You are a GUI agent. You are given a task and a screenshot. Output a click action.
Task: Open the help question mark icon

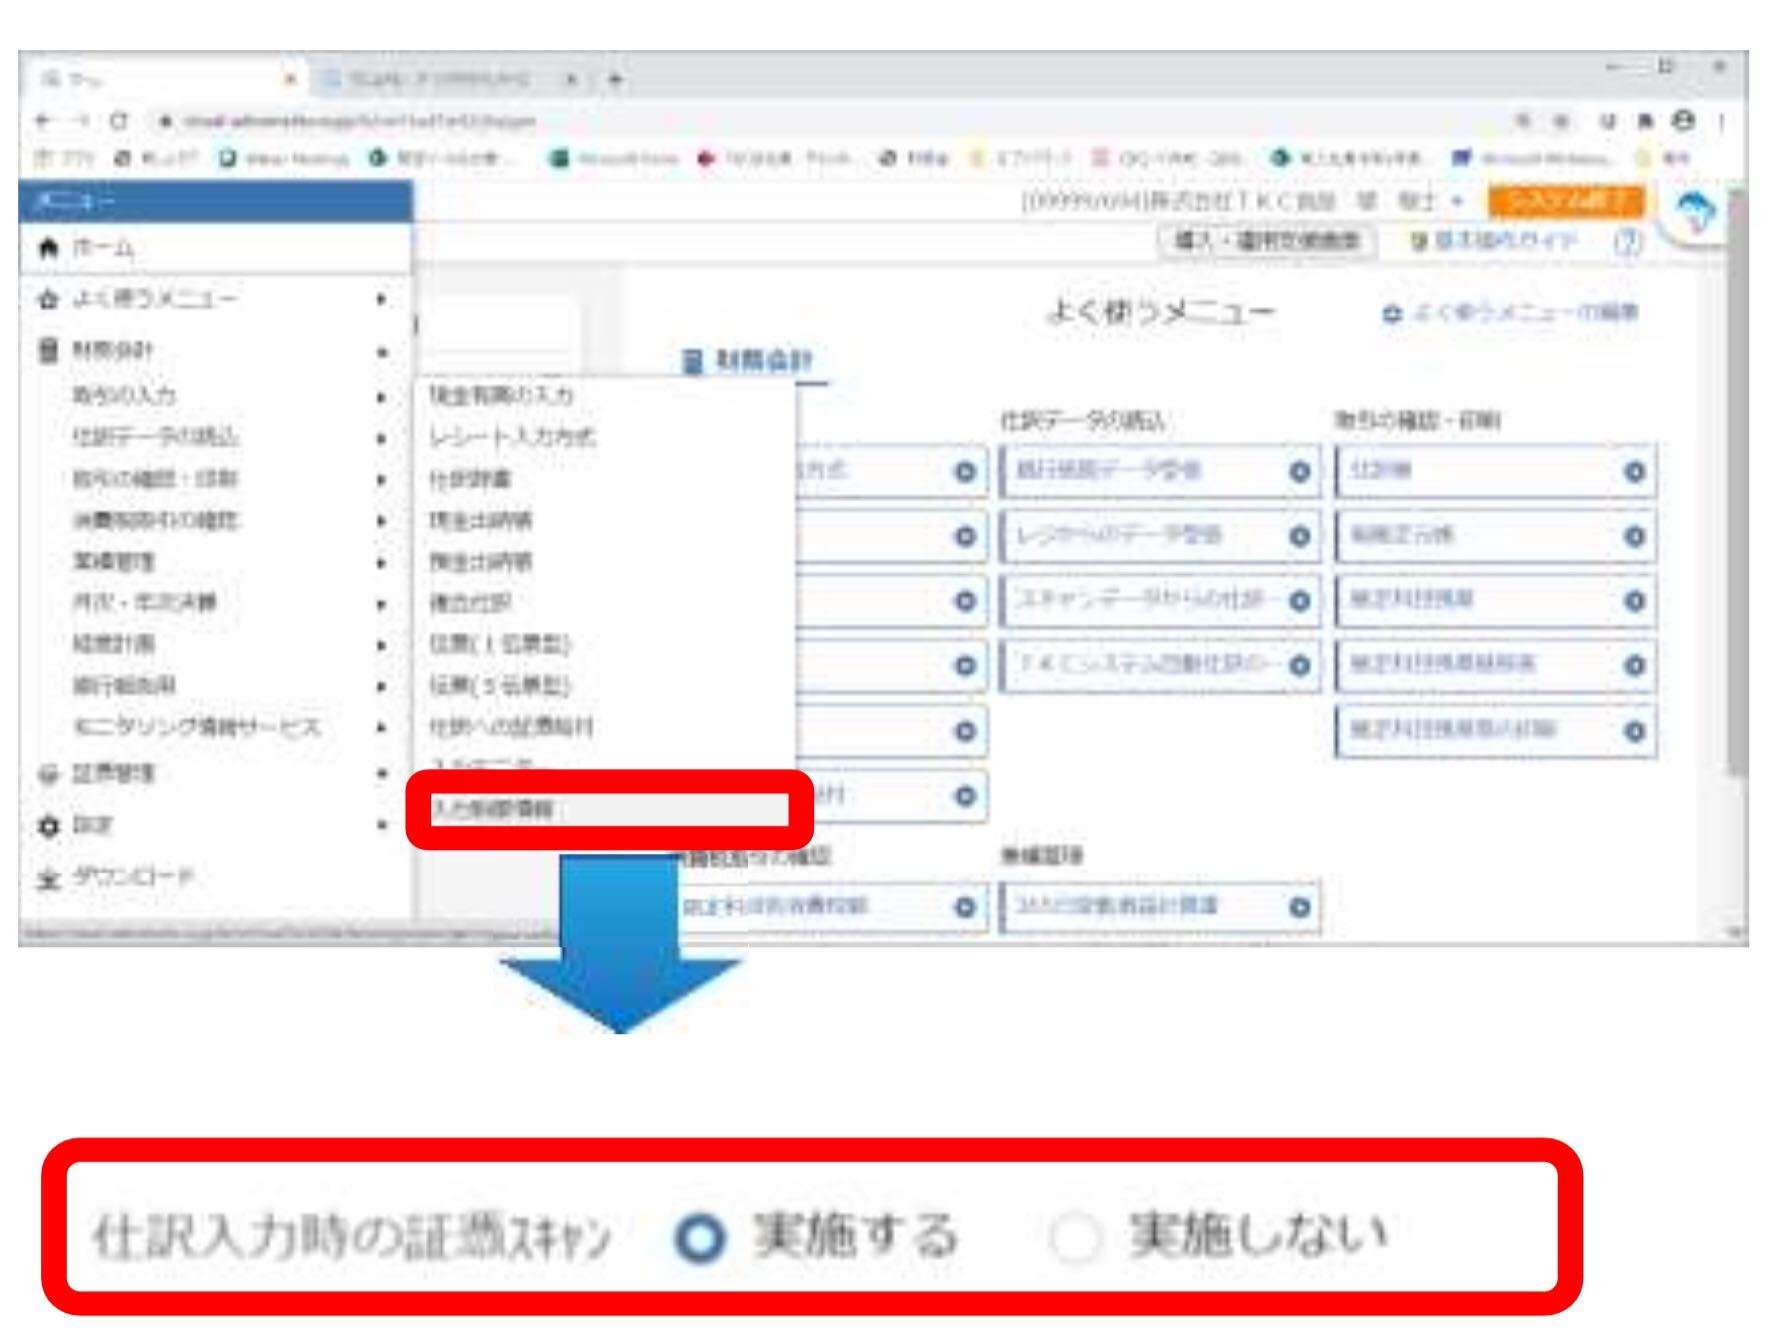point(1628,241)
